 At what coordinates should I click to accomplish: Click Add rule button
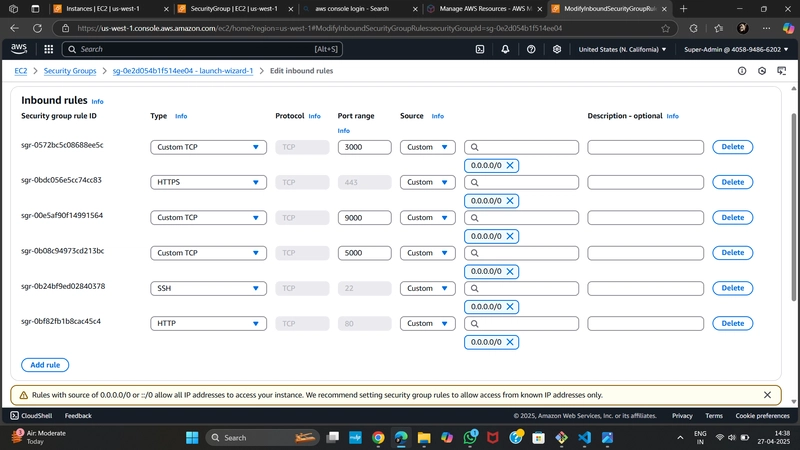(45, 365)
